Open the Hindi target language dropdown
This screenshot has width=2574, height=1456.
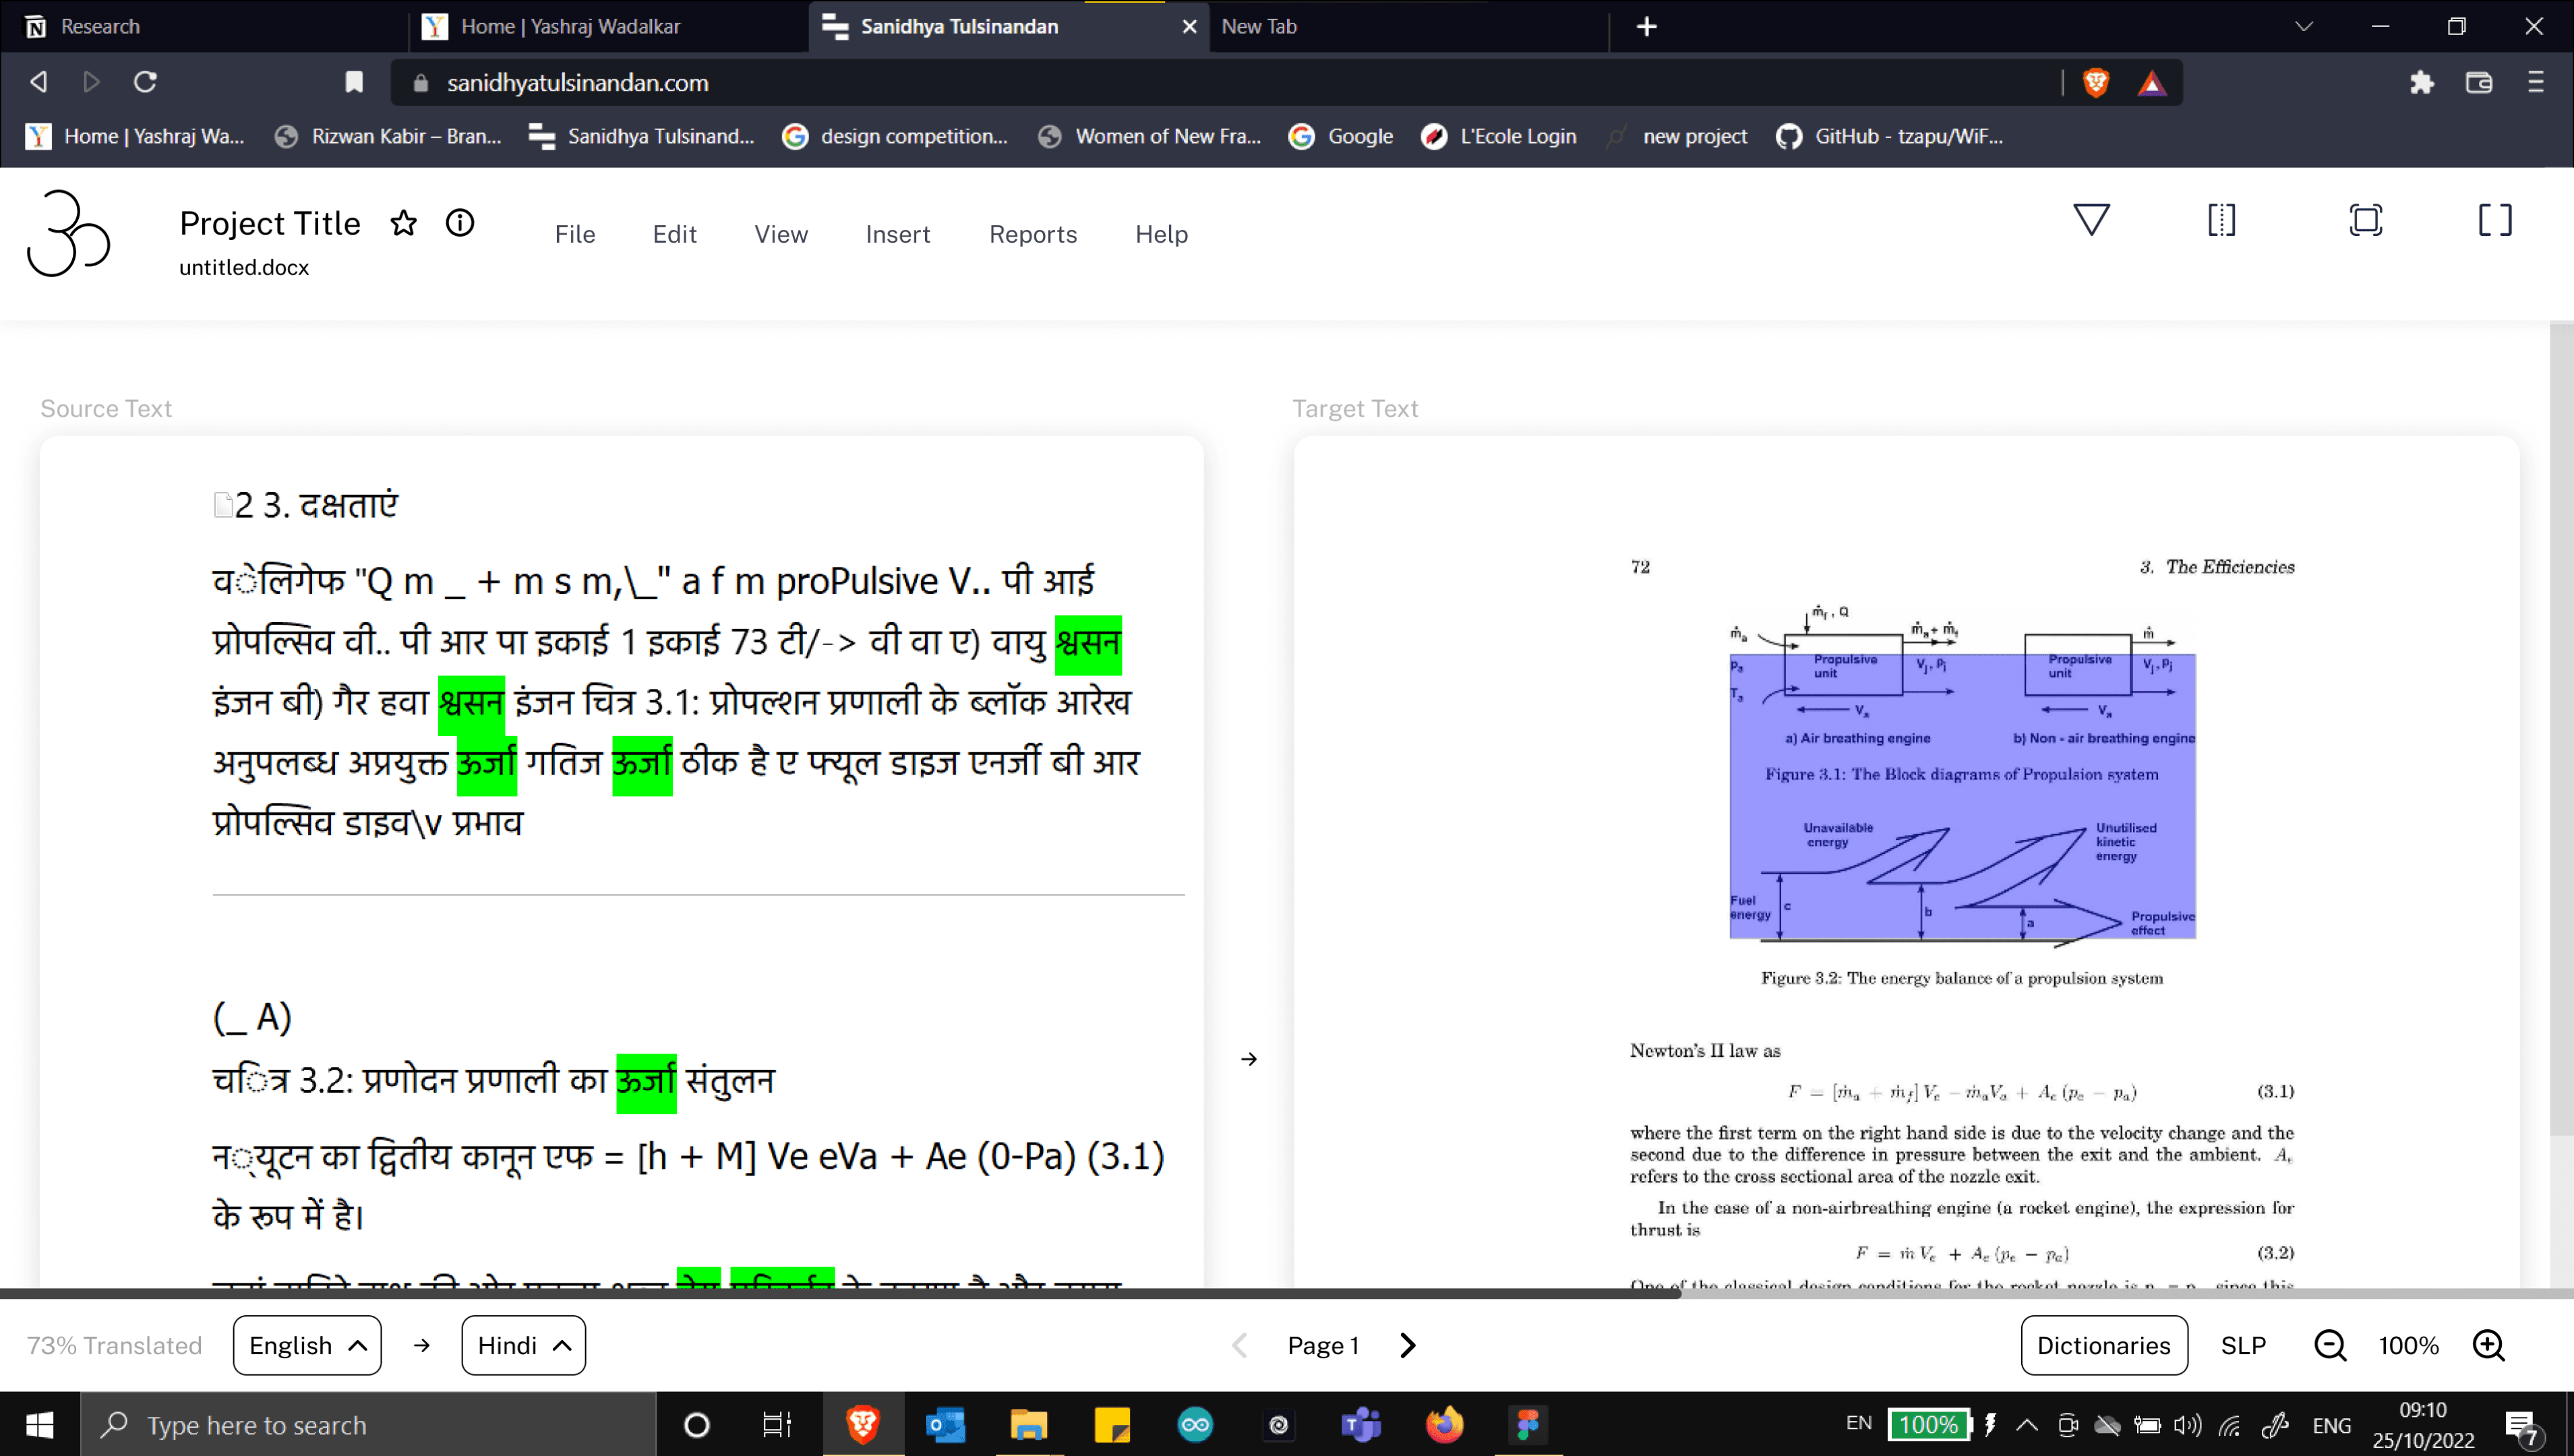pyautogui.click(x=523, y=1345)
